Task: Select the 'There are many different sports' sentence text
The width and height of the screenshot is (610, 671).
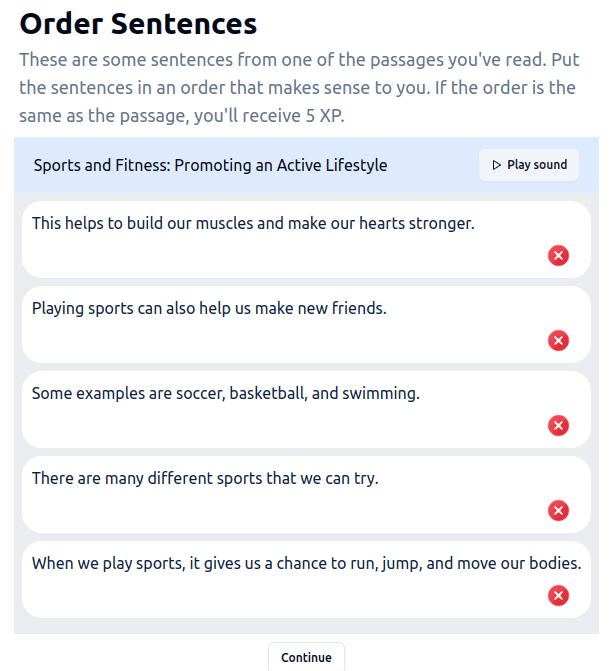Action: [x=205, y=478]
